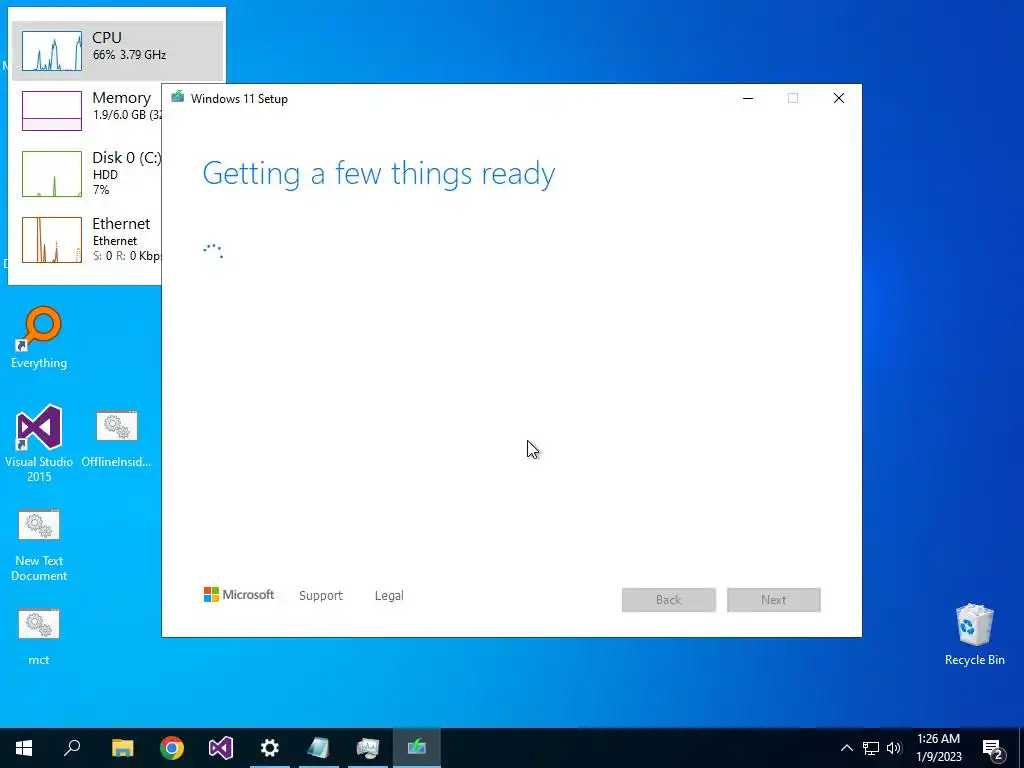
Task: Close the Windows 11 Setup window
Action: click(x=839, y=99)
